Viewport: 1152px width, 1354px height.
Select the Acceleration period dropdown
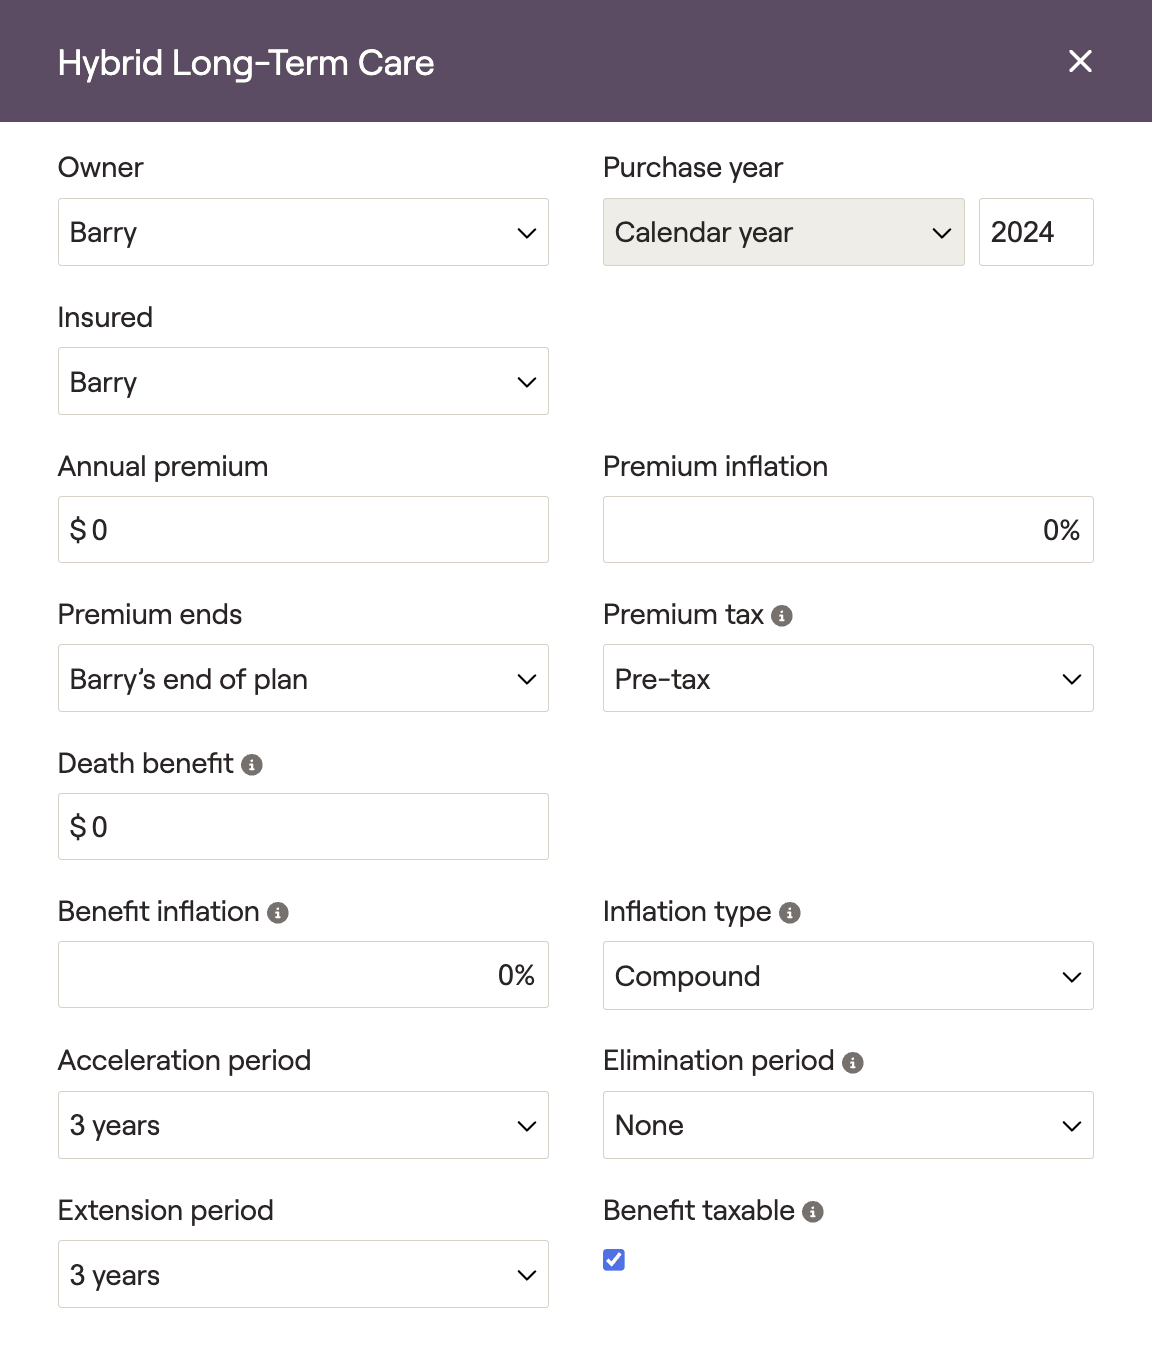coord(303,1125)
